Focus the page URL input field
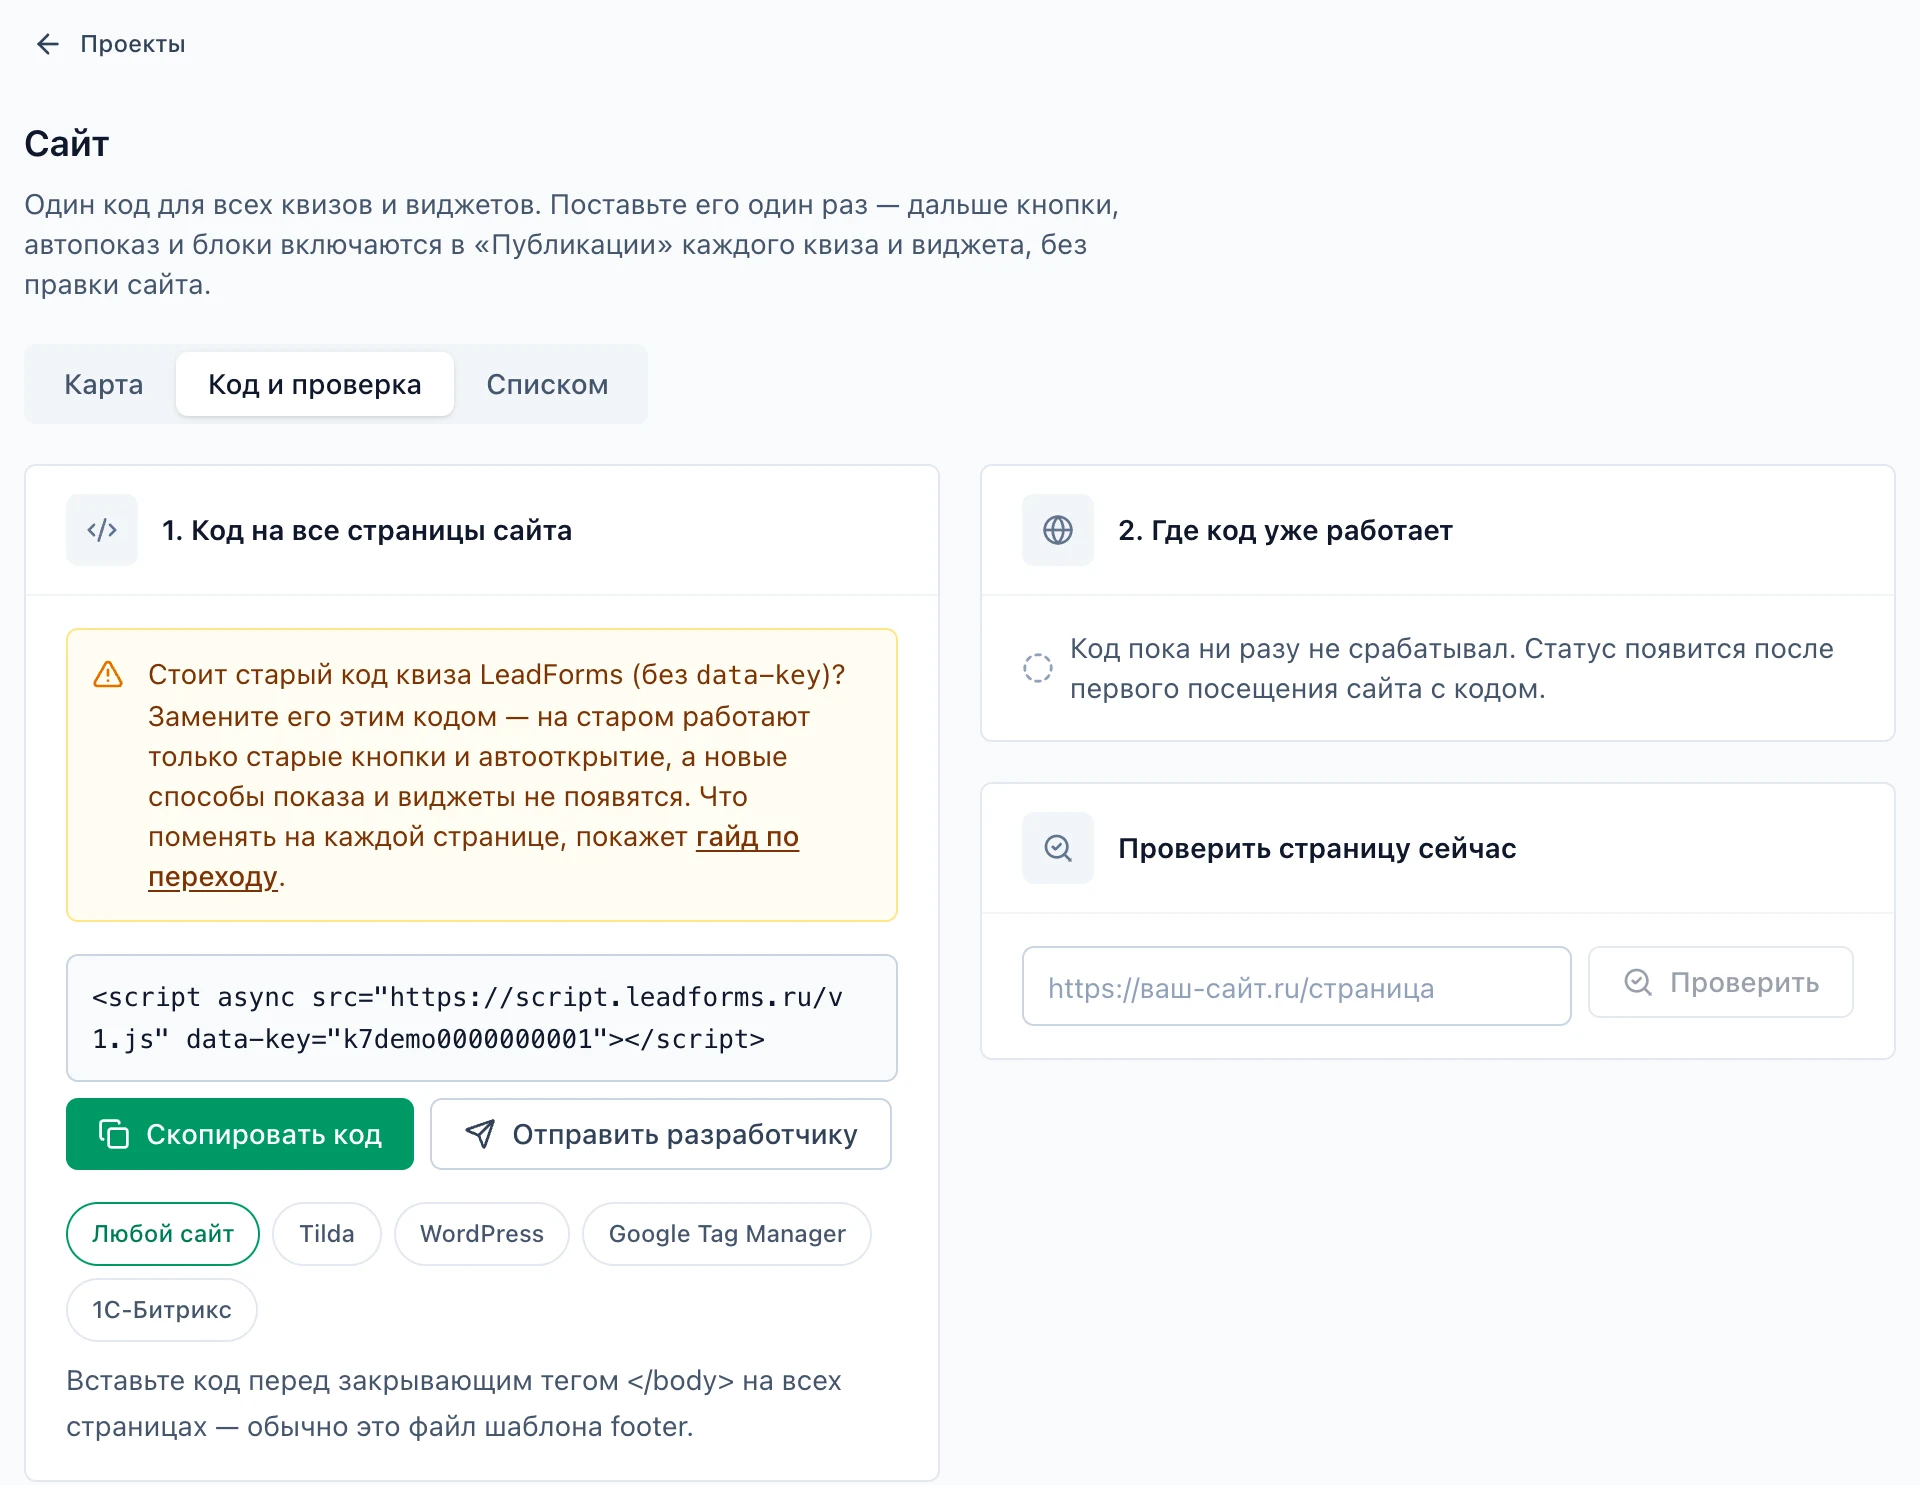1920x1485 pixels. click(x=1297, y=987)
